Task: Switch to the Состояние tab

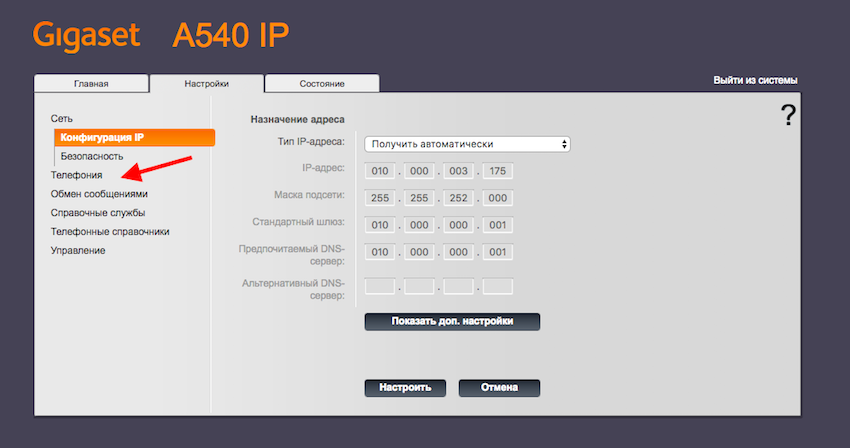Action: (321, 84)
